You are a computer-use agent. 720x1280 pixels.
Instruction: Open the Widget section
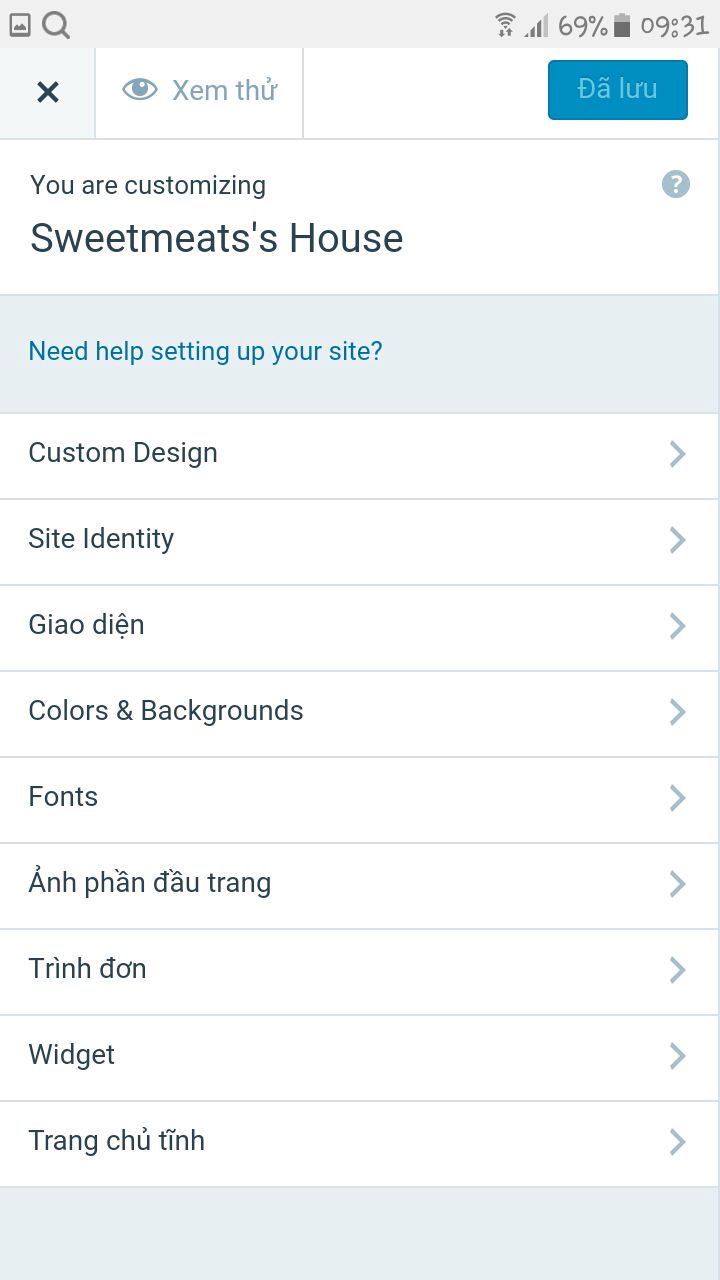coord(359,1058)
